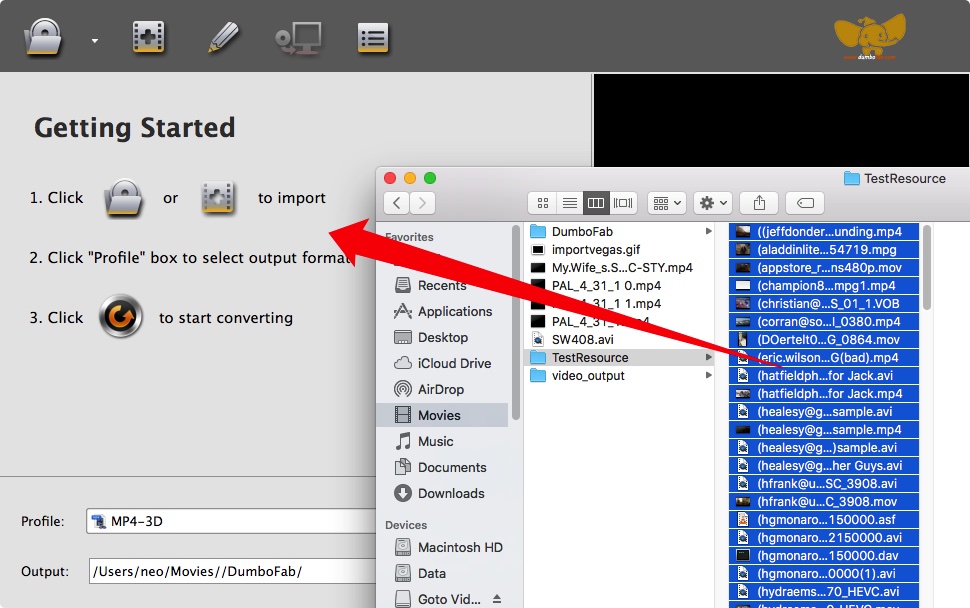The height and width of the screenshot is (608, 970).
Task: Open dropdown arrow beside load disc icon
Action: [94, 41]
